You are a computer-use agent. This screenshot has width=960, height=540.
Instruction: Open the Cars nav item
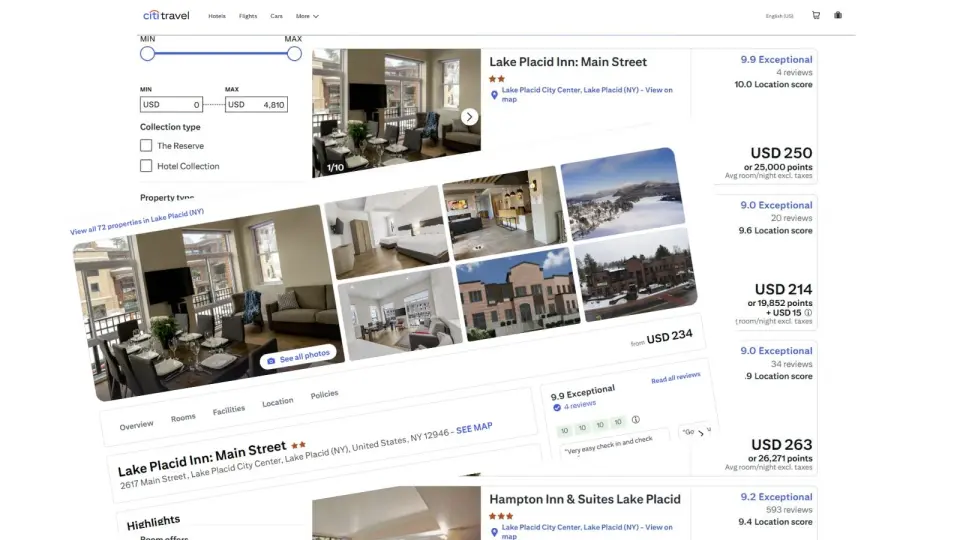point(277,16)
